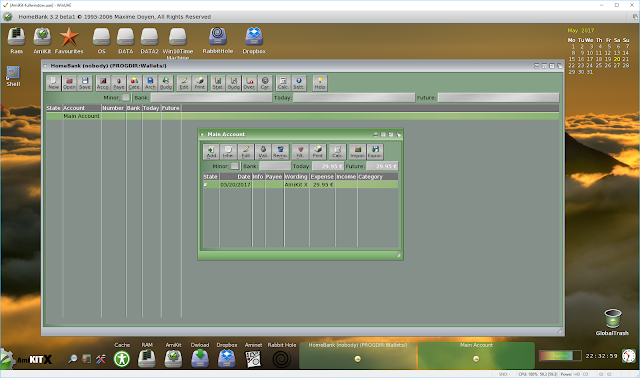Open the Car cost (Car.) toolbar button
The width and height of the screenshot is (640, 378).
(x=265, y=83)
